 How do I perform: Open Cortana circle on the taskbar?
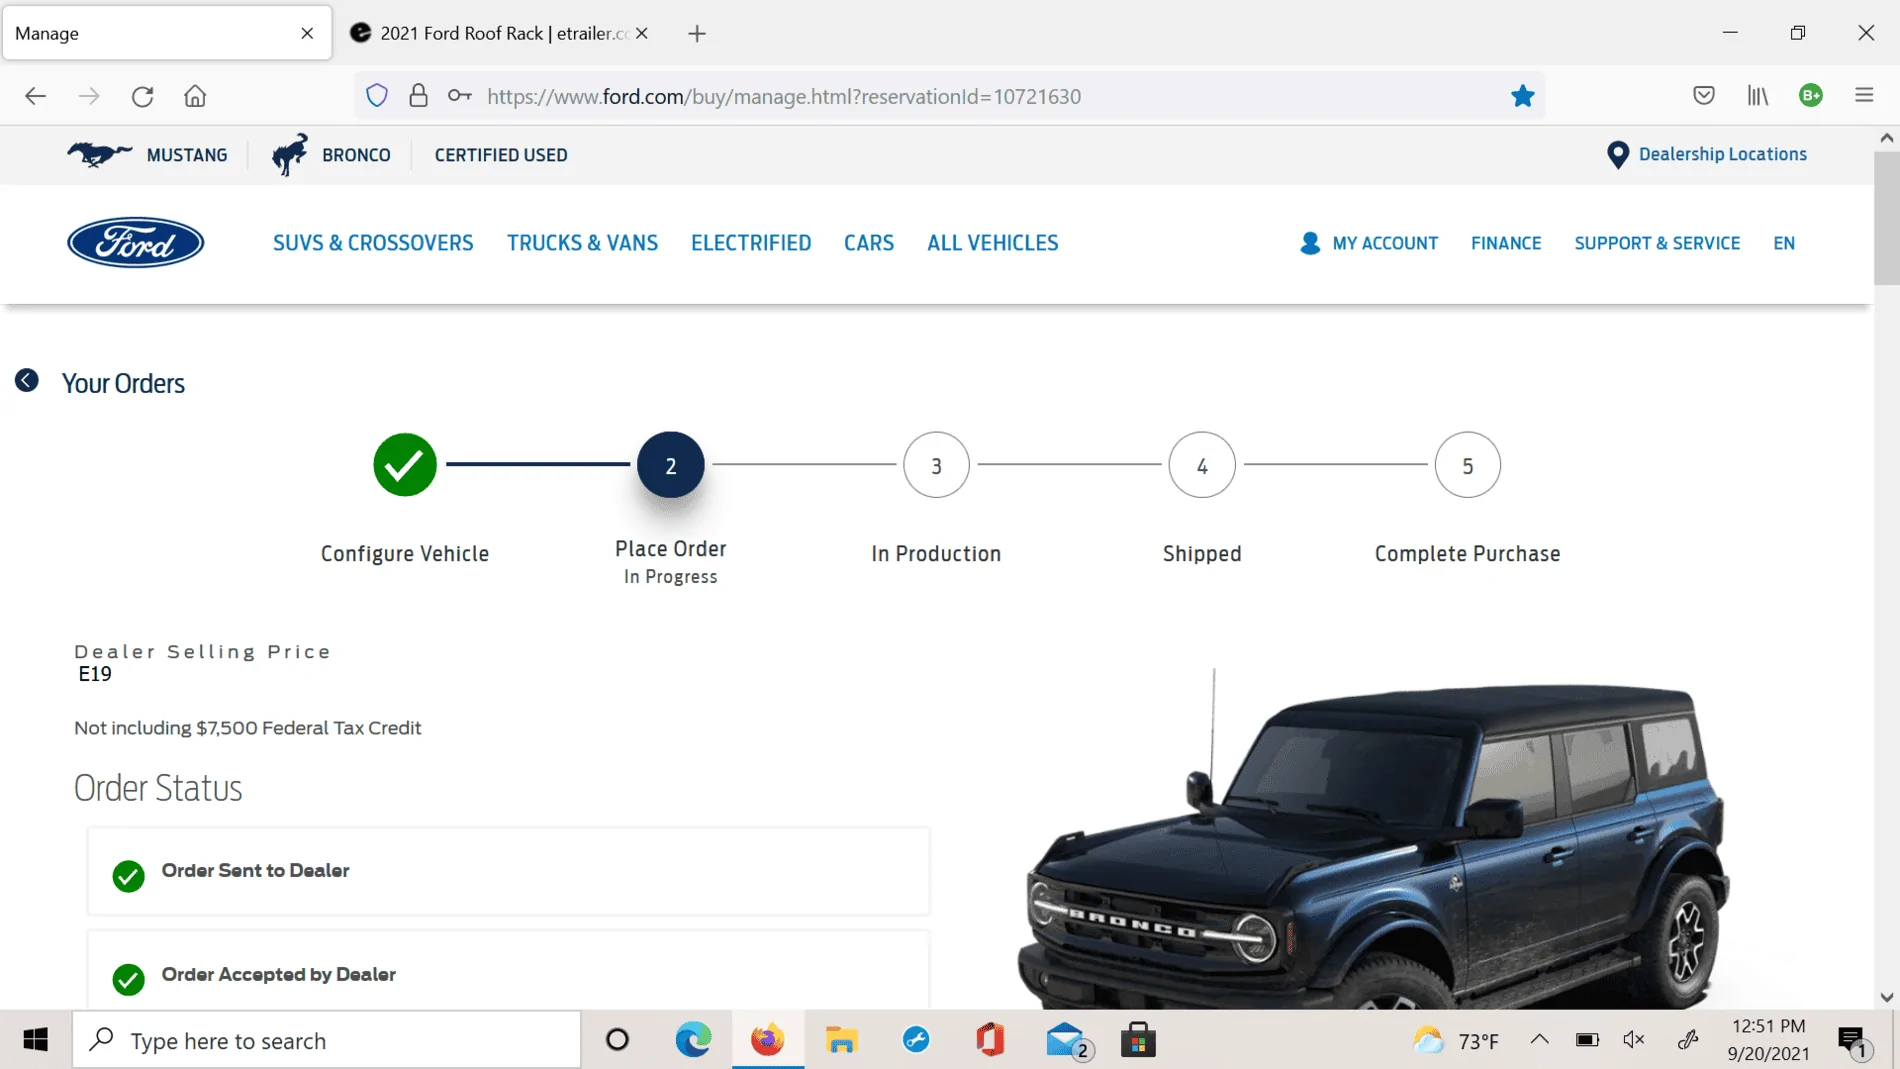[x=618, y=1040]
